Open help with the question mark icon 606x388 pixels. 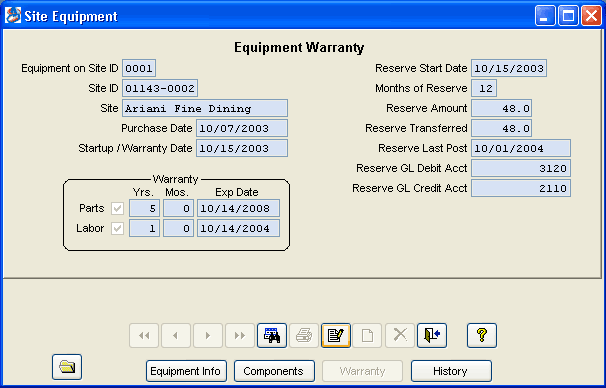[x=482, y=335]
